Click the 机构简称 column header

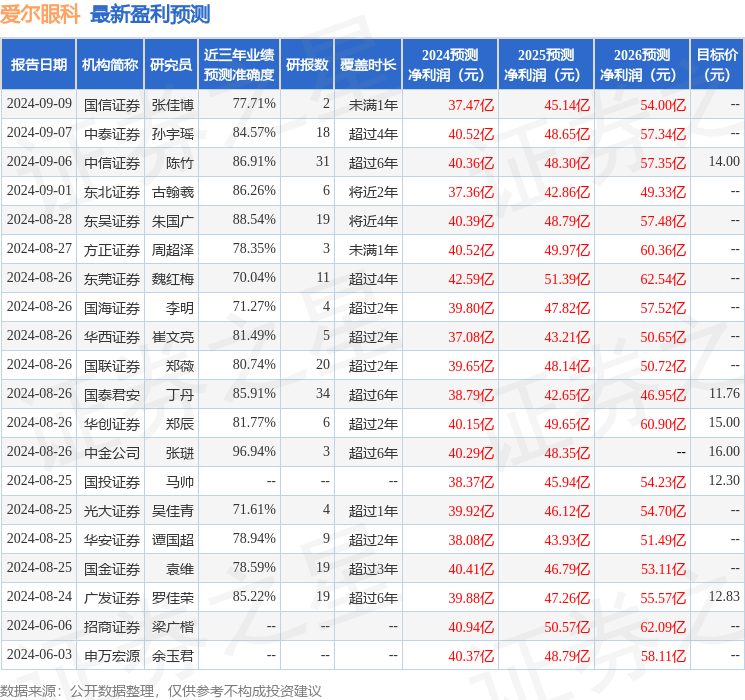(110, 65)
